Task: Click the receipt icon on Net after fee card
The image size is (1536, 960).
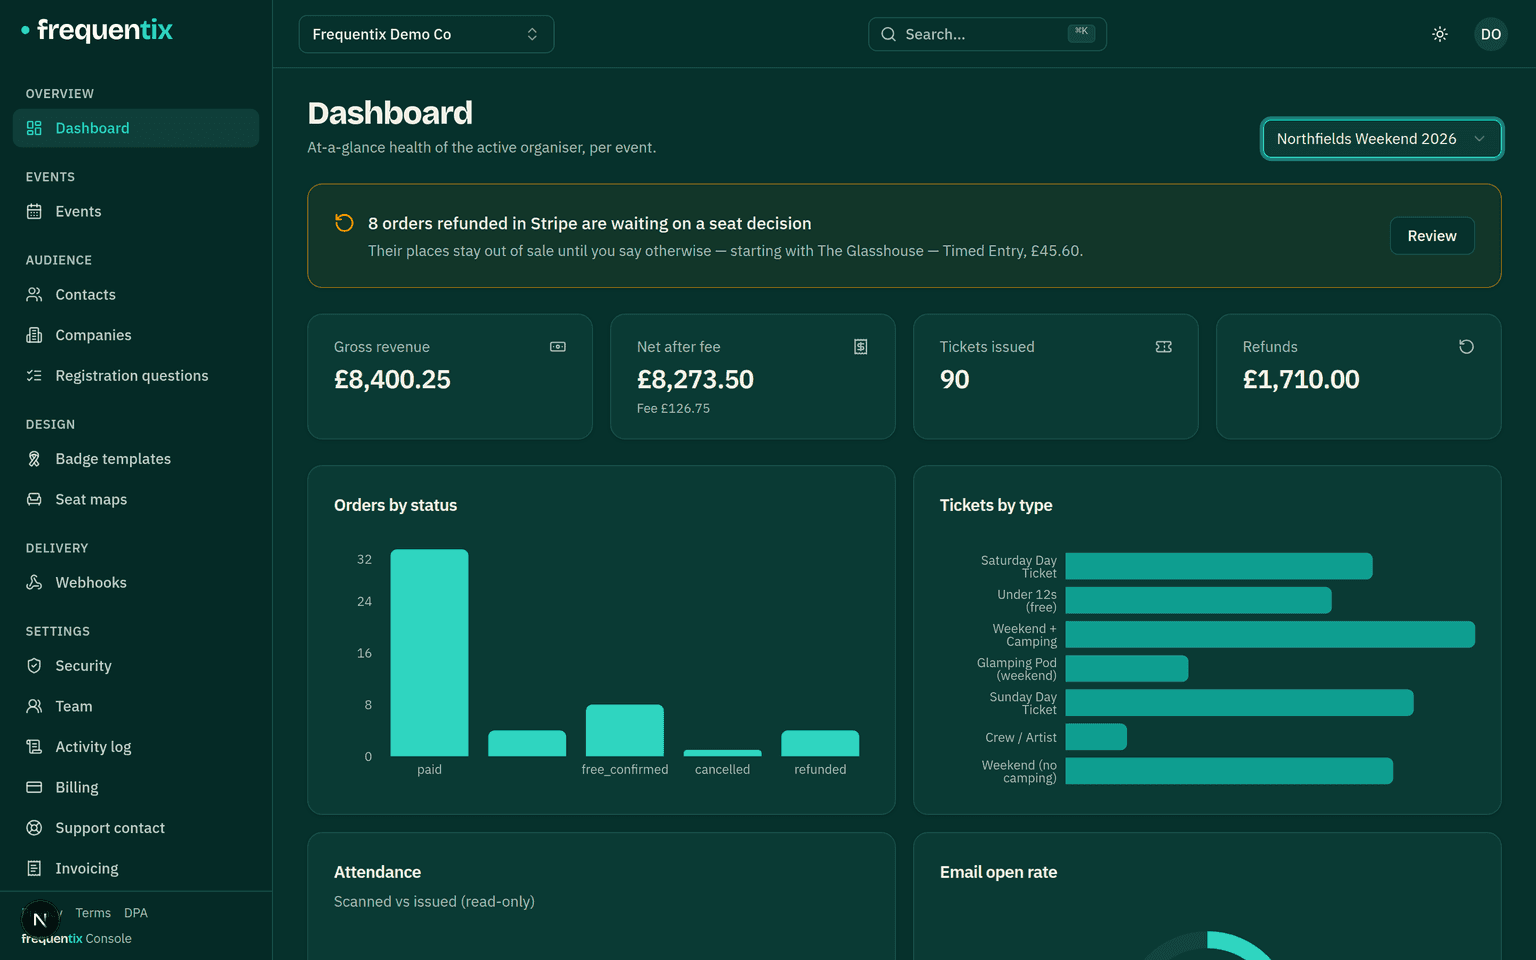Action: 861,347
